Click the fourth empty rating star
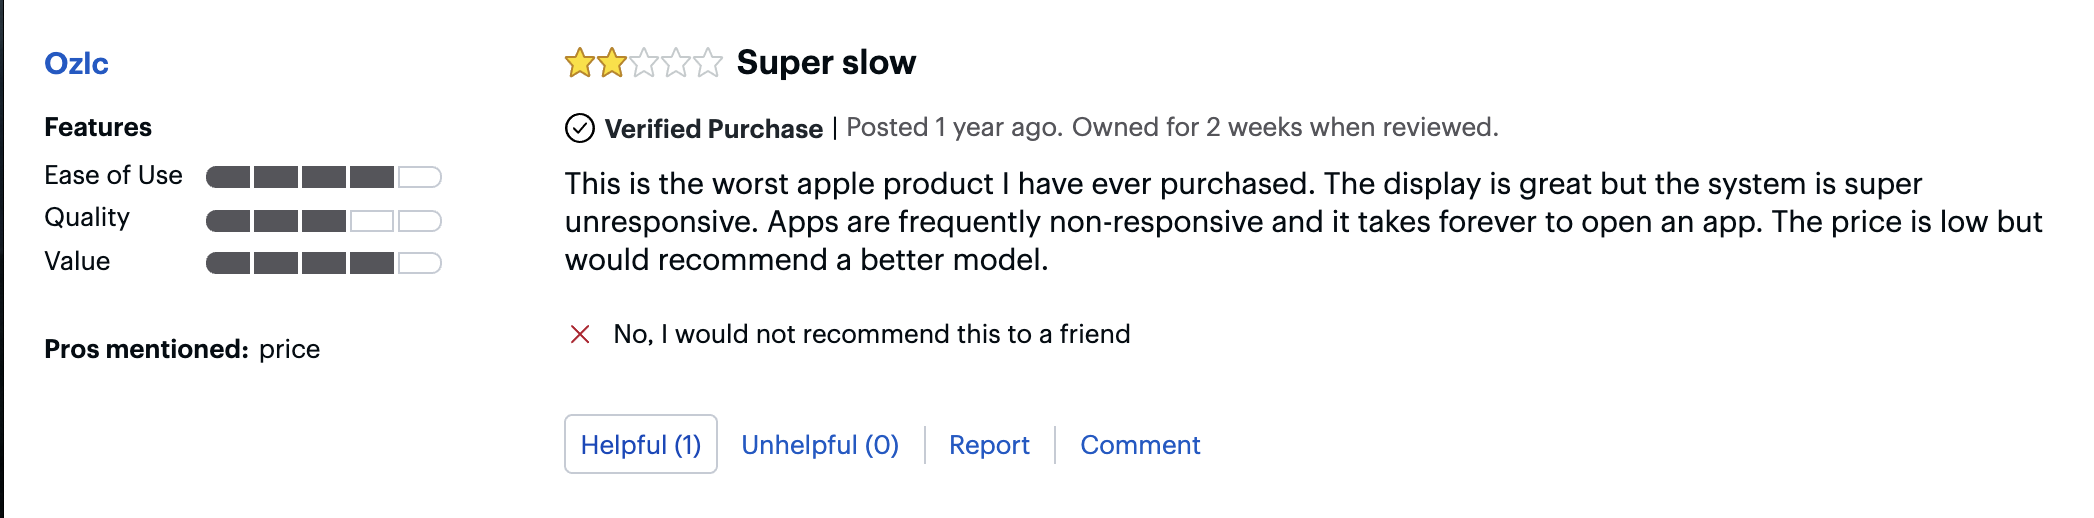This screenshot has height=518, width=2094. pos(676,63)
